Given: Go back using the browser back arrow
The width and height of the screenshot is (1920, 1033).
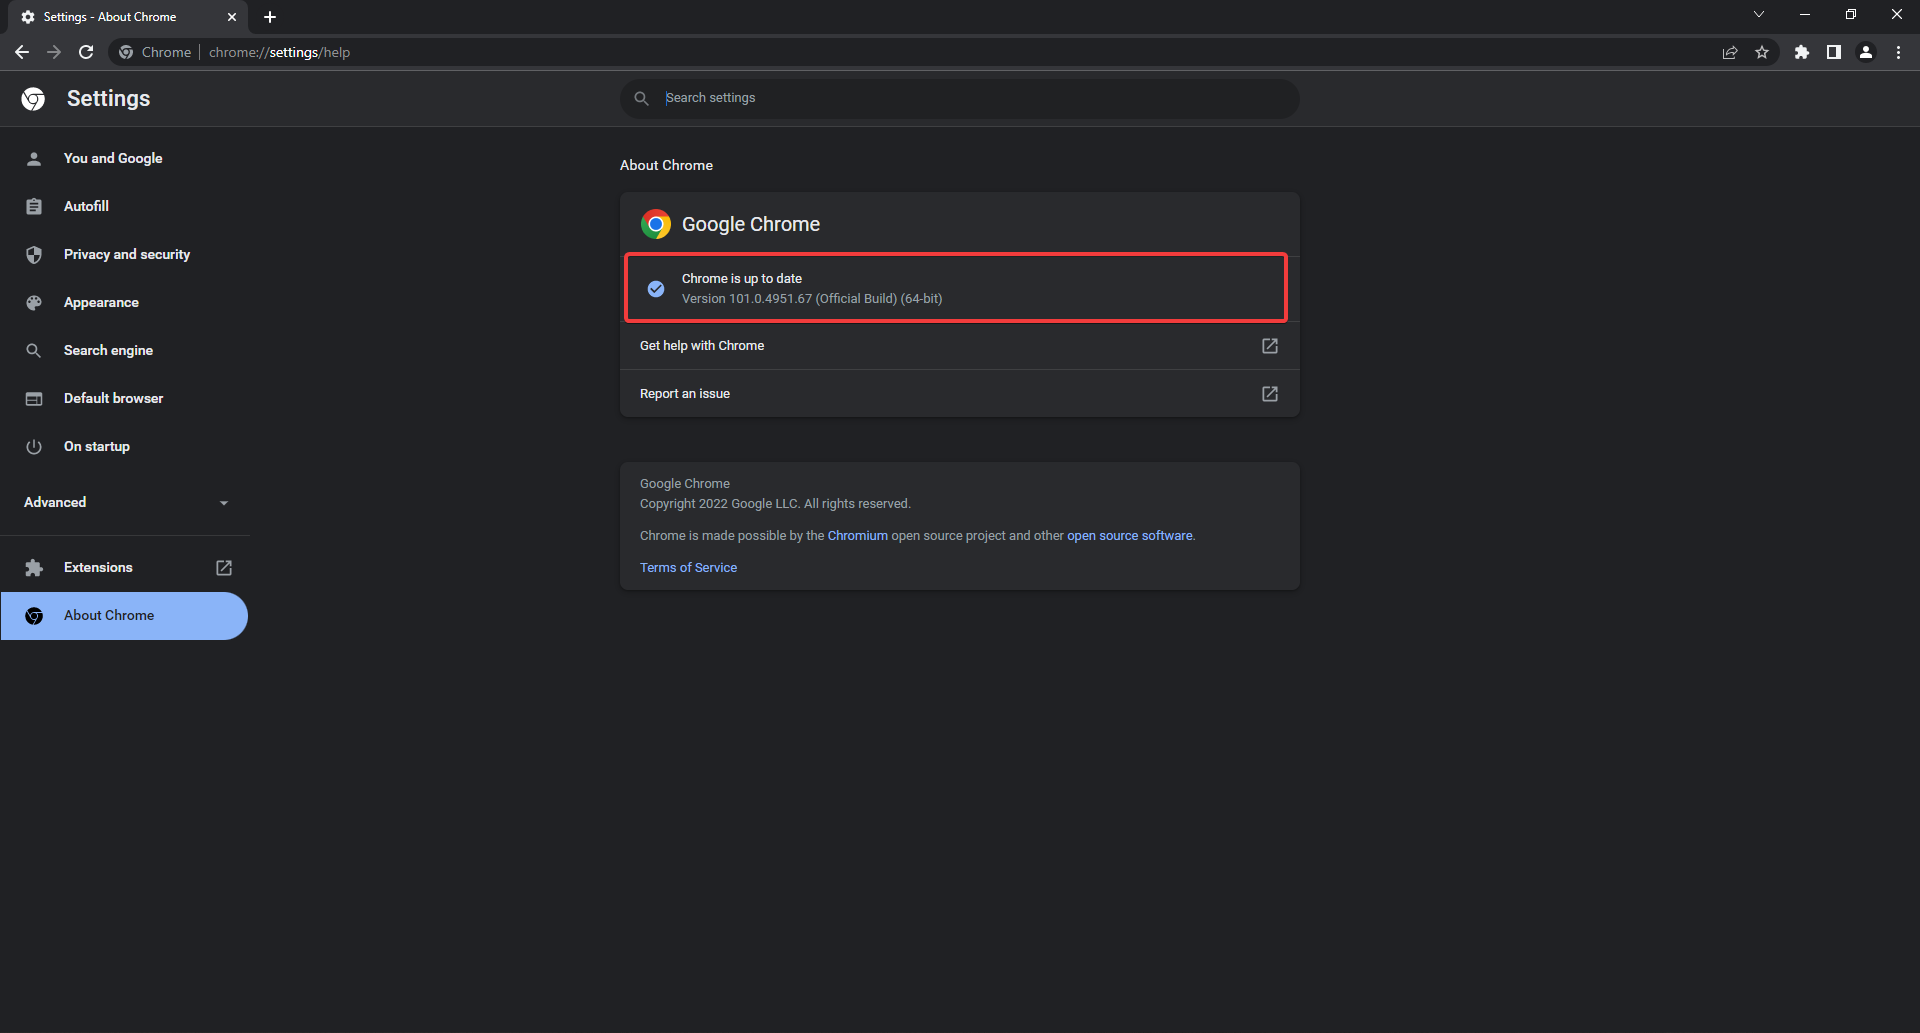Looking at the screenshot, I should (x=22, y=52).
